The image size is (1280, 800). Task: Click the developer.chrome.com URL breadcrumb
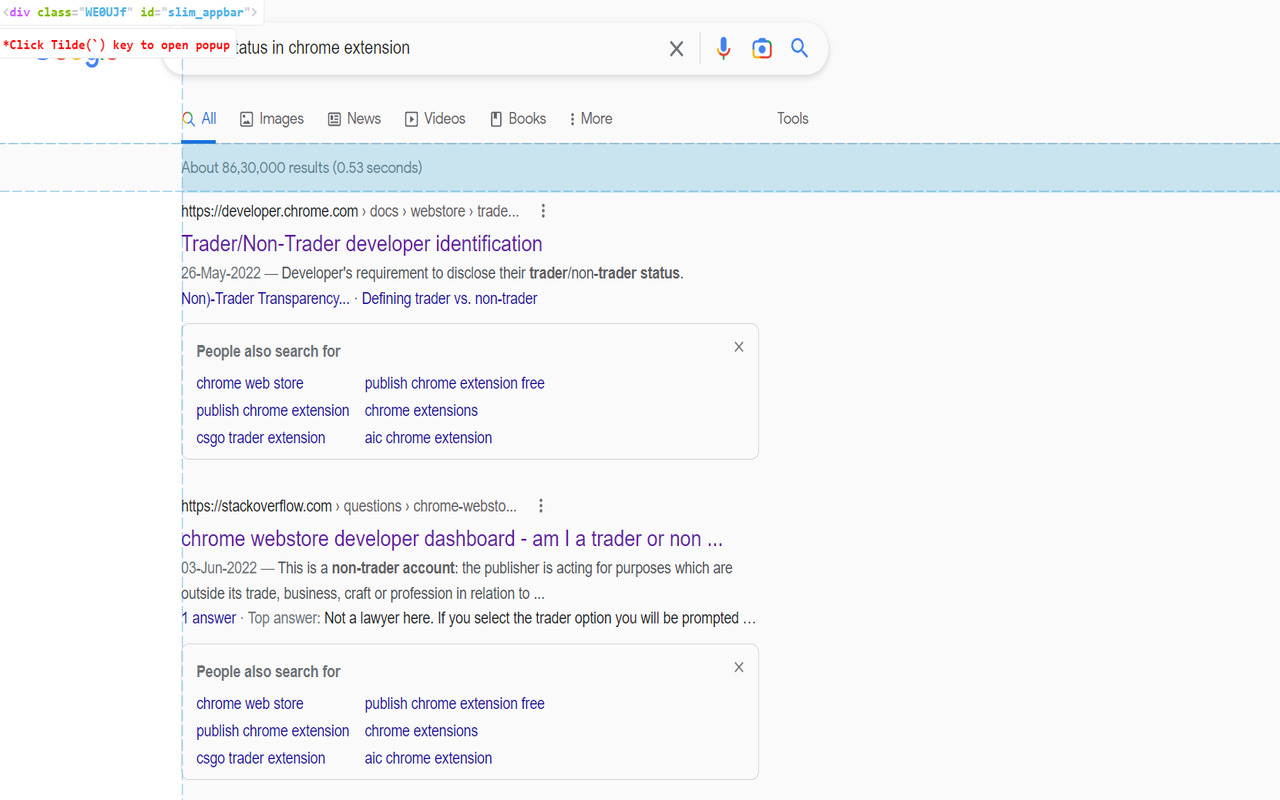350,211
